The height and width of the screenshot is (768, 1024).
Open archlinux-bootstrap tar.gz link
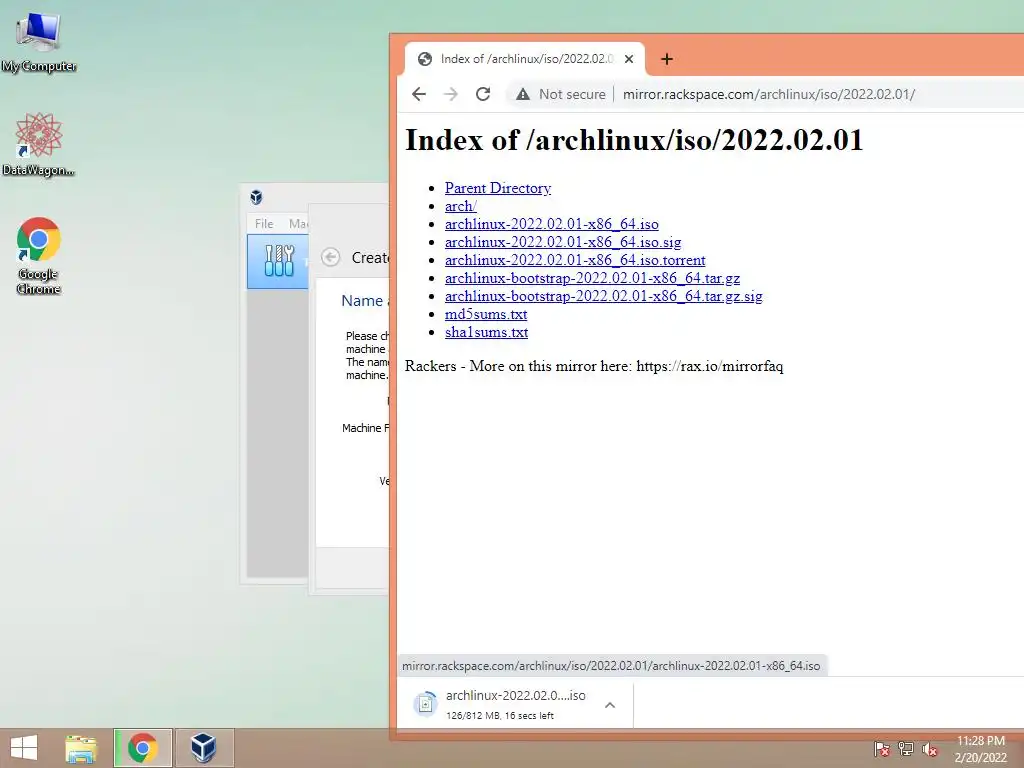coord(592,278)
